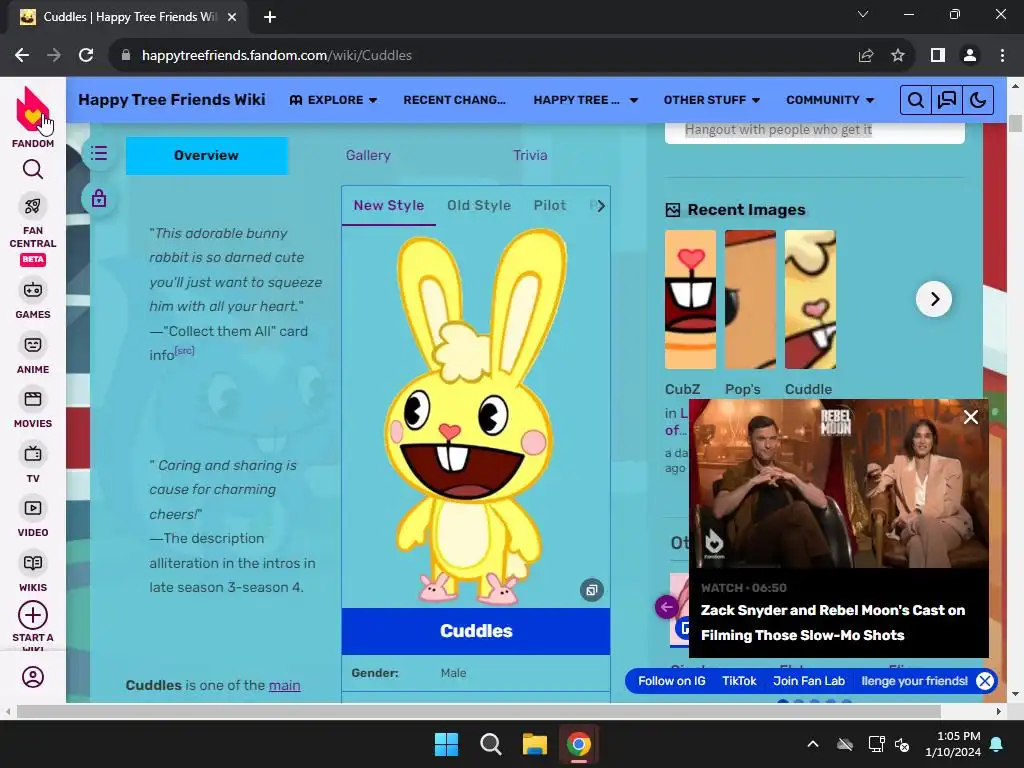Toggle dark theme with moon icon
Image resolution: width=1024 pixels, height=768 pixels.
coord(978,100)
